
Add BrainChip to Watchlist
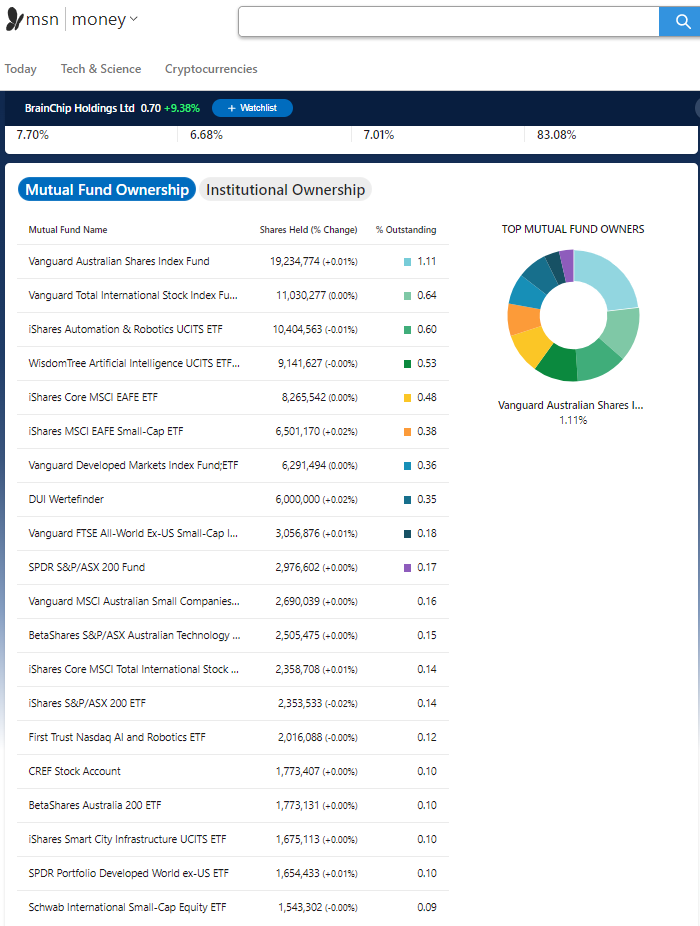click(252, 108)
